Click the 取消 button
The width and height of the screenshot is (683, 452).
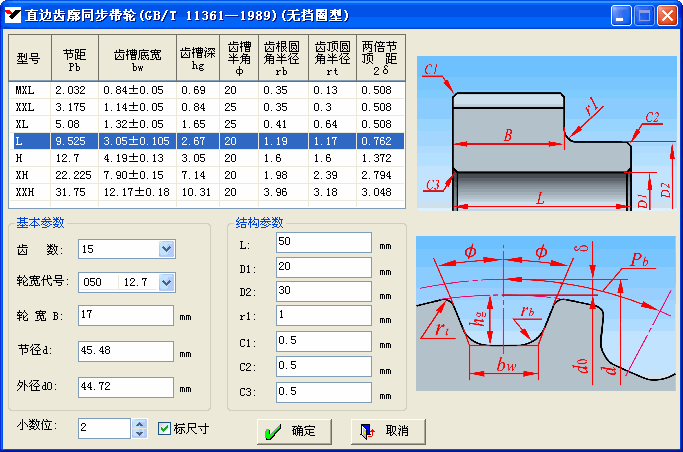click(388, 432)
